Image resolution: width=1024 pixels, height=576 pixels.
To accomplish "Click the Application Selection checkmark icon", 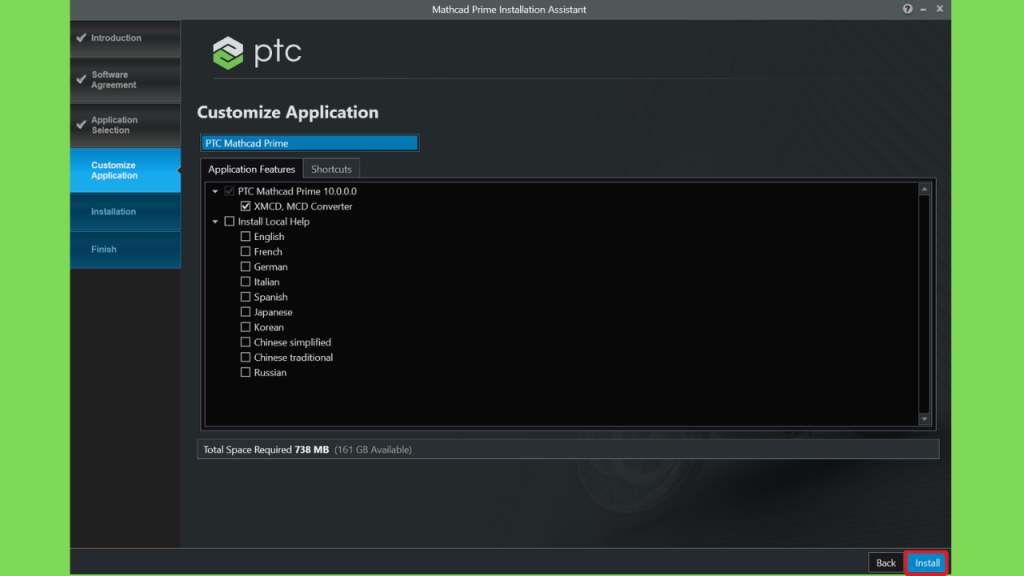I will [x=81, y=125].
